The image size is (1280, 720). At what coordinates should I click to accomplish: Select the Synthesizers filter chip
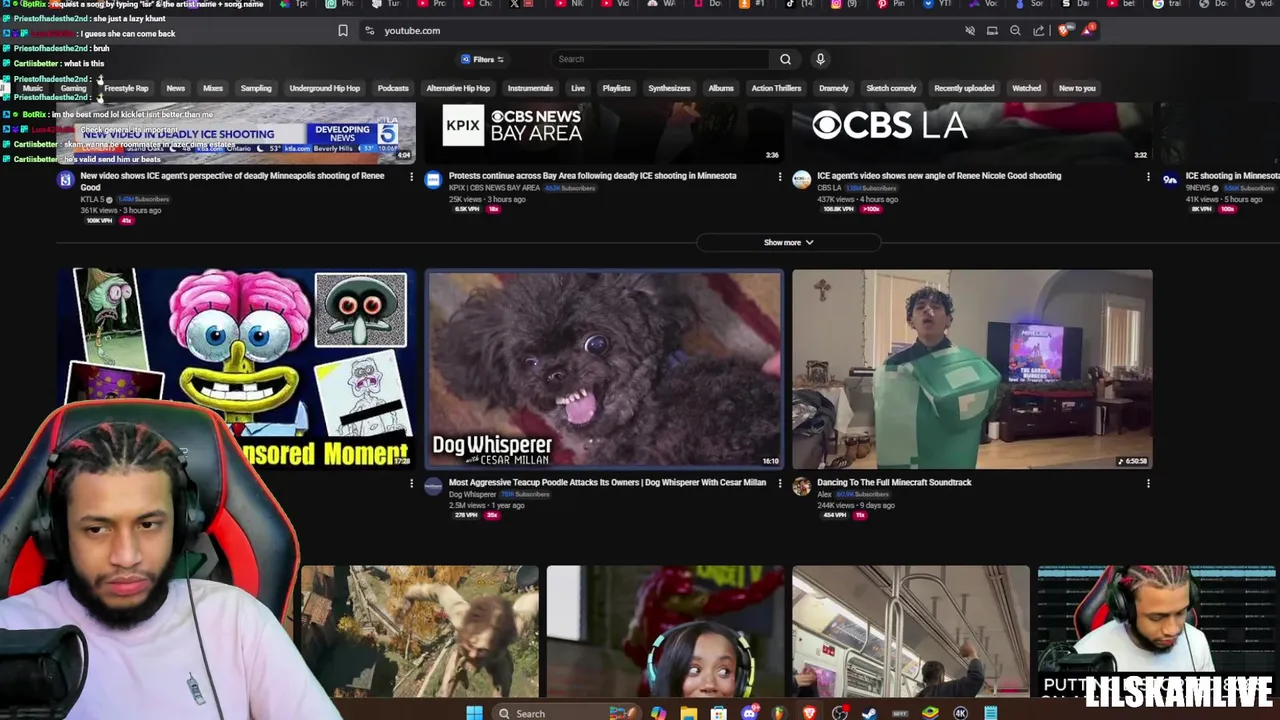pyautogui.click(x=669, y=88)
